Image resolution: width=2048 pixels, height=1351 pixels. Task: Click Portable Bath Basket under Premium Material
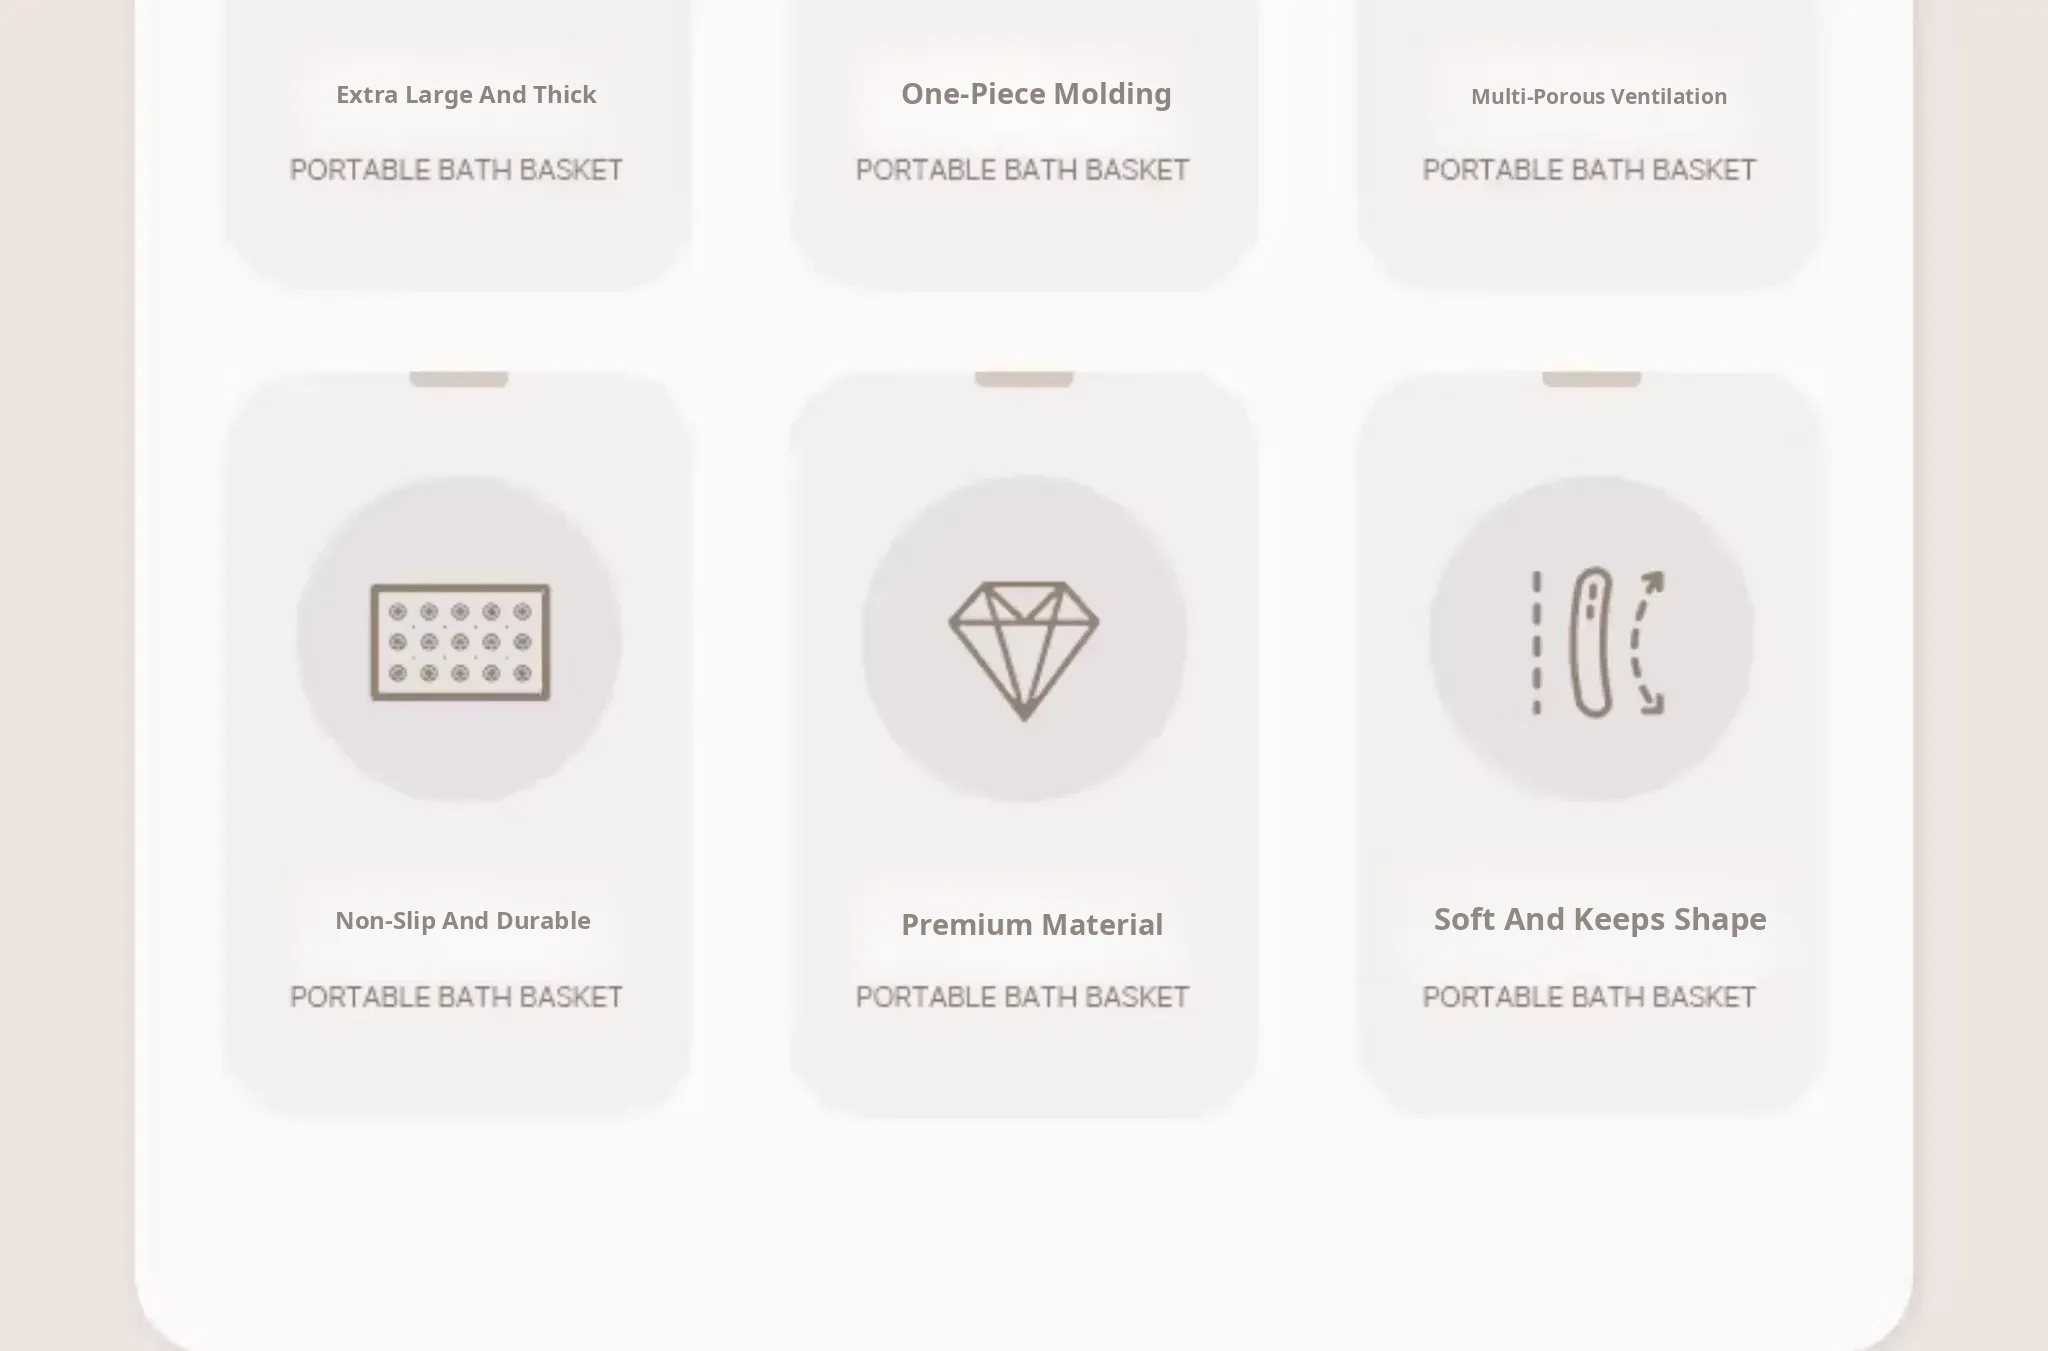pos(1022,997)
